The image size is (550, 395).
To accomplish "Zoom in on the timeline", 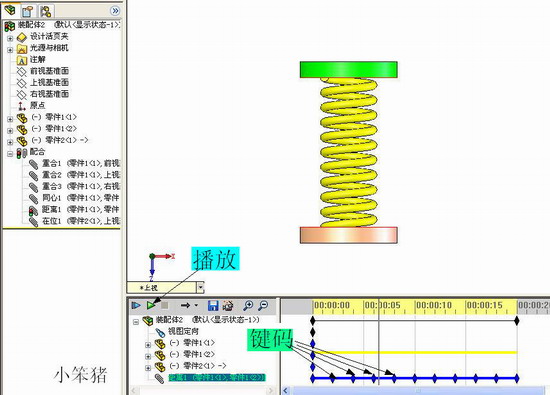I will [x=248, y=306].
